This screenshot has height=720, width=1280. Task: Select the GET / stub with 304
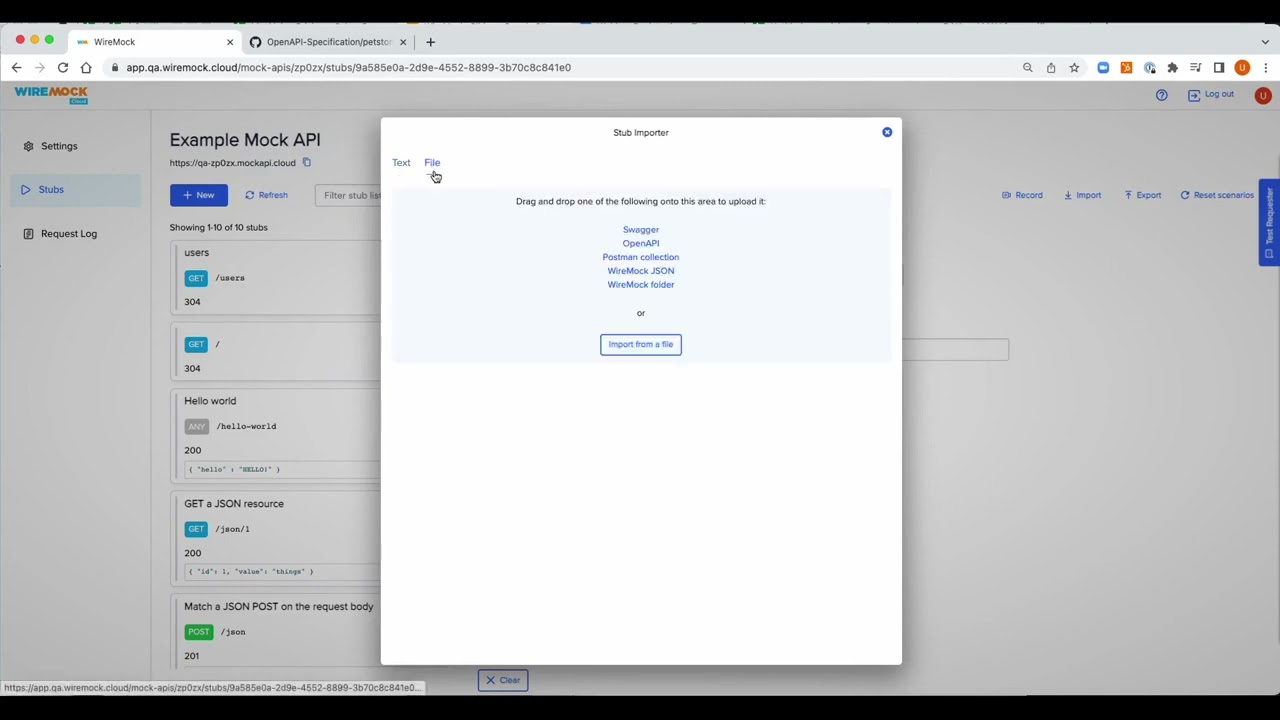[276, 352]
